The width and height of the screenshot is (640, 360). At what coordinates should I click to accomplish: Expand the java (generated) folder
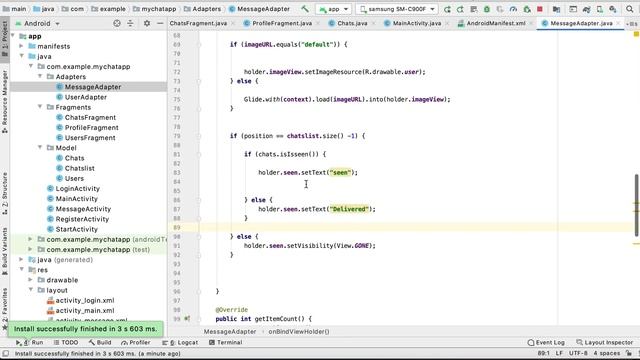[x=21, y=260]
